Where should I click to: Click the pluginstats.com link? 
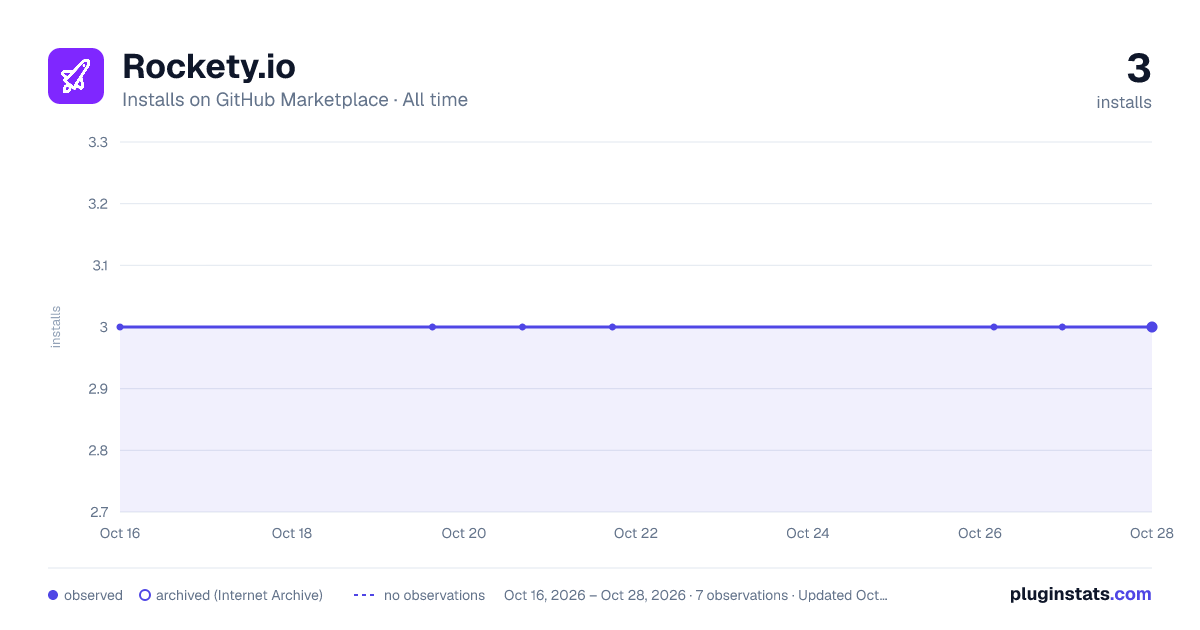[x=1081, y=594]
